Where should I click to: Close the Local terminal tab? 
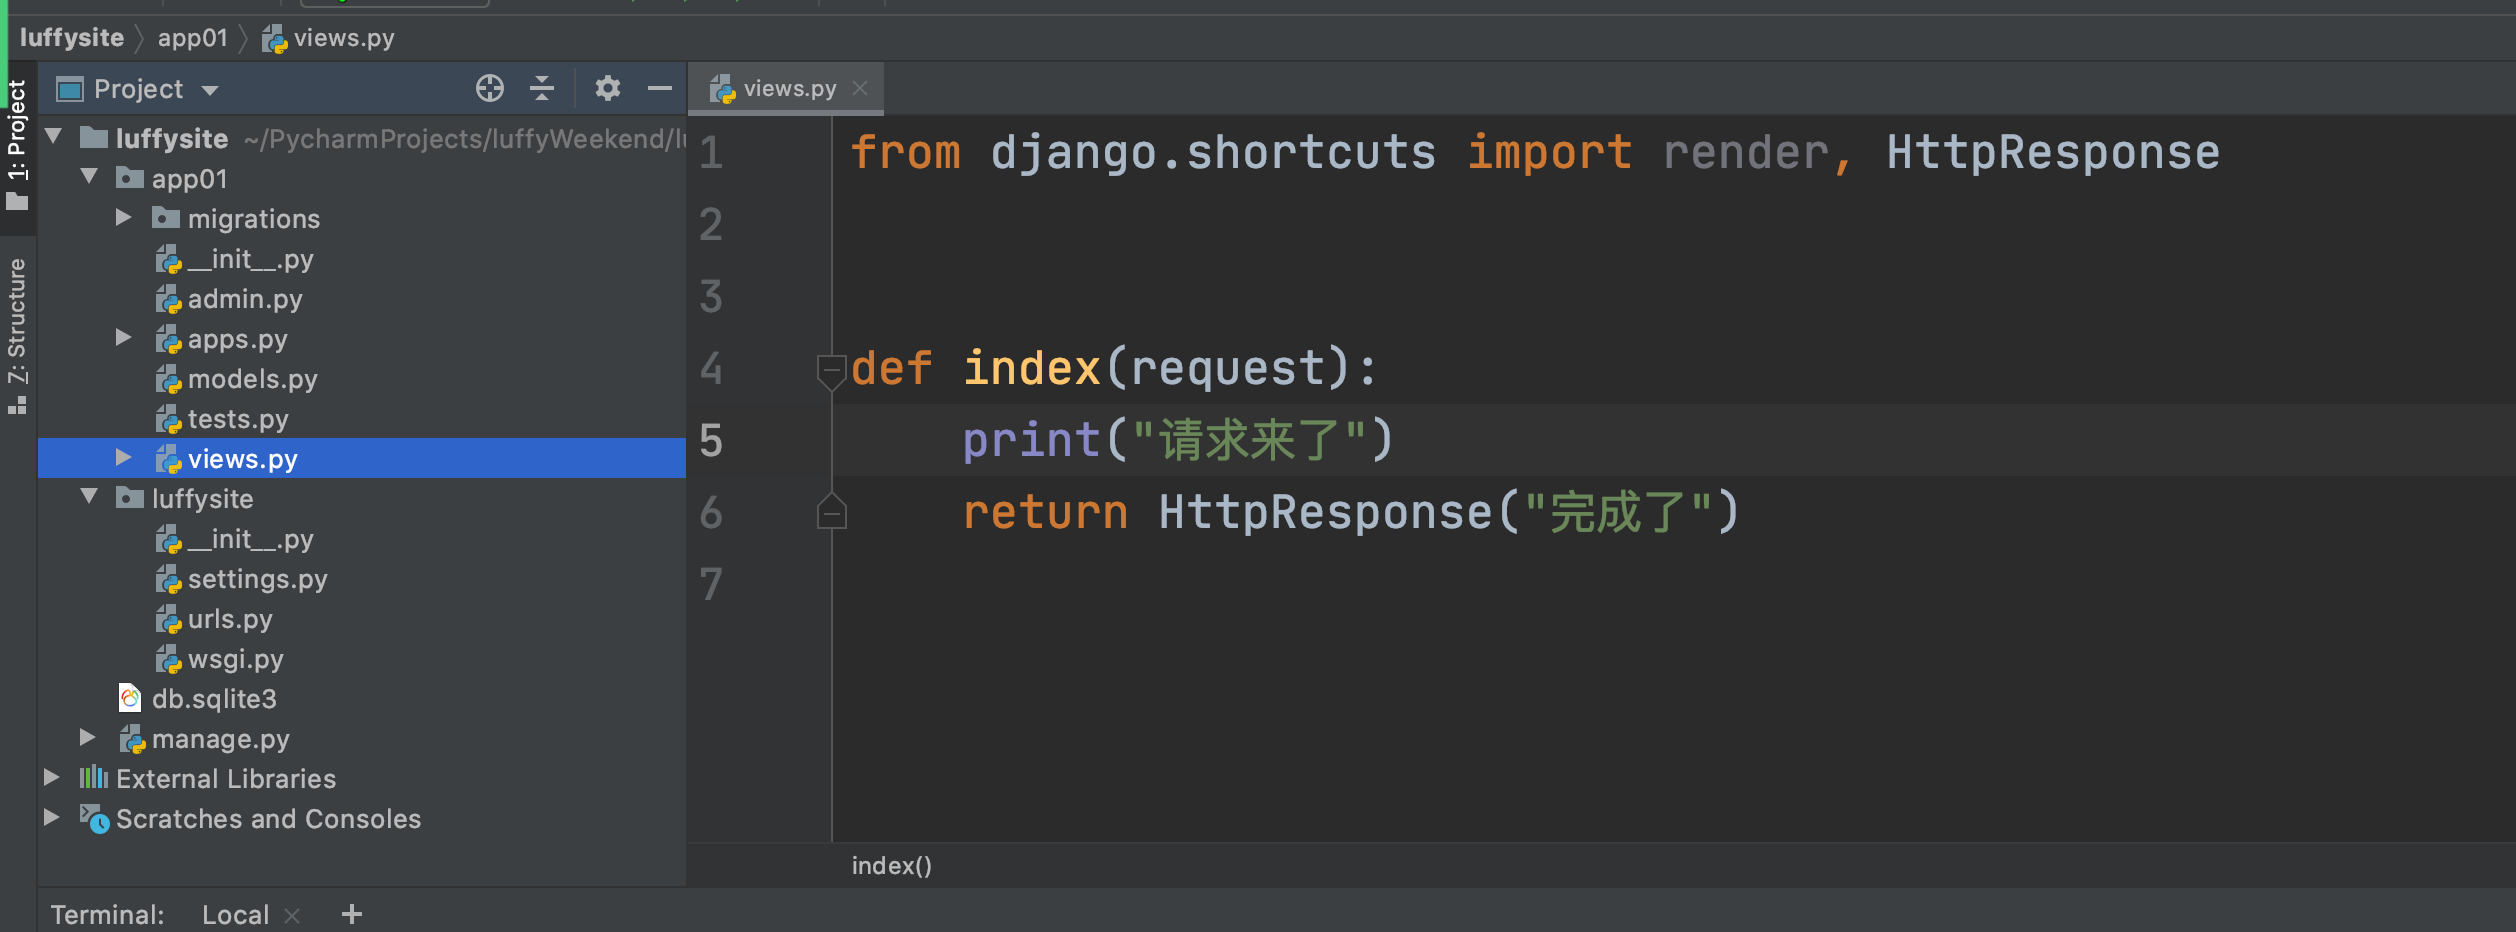[x=292, y=915]
